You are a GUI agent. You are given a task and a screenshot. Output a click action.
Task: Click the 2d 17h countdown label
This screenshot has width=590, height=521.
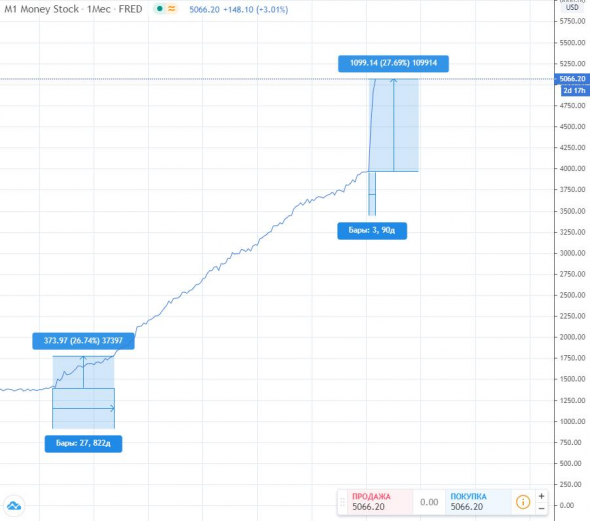pyautogui.click(x=575, y=91)
